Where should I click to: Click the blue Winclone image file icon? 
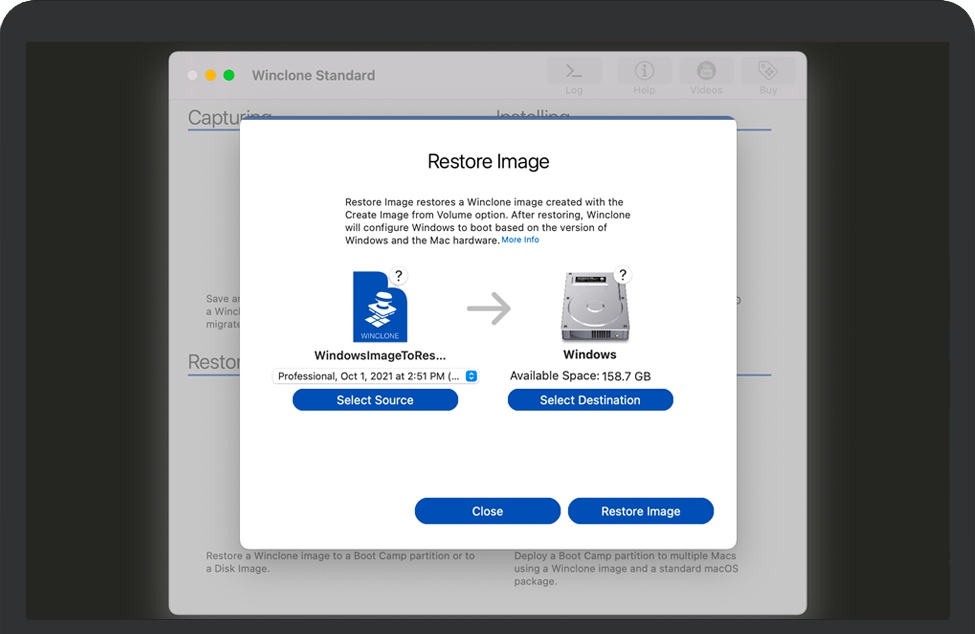coord(379,307)
